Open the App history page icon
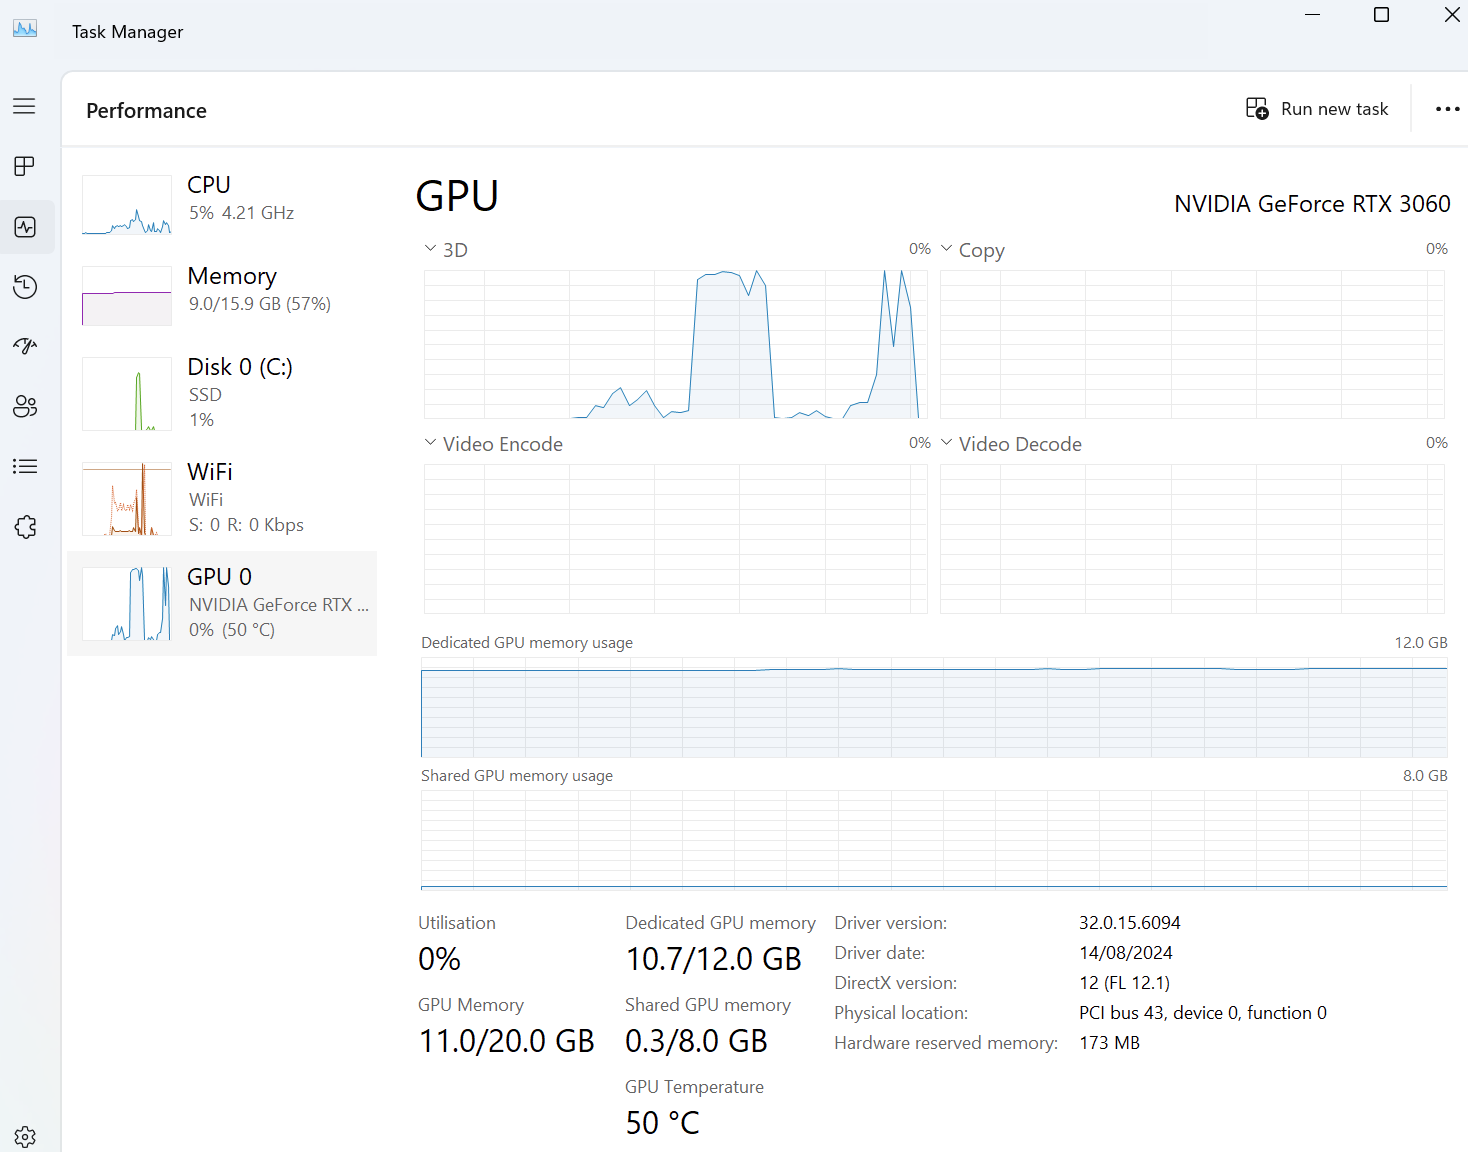This screenshot has height=1152, width=1468. coord(24,287)
